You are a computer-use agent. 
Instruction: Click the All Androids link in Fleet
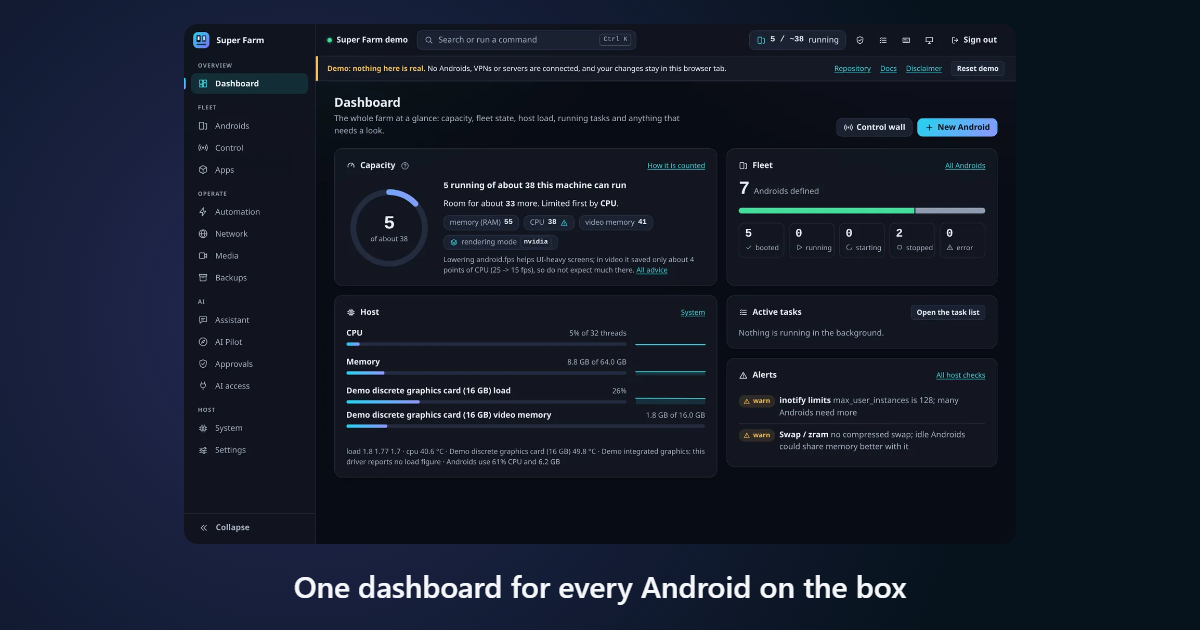click(x=965, y=166)
